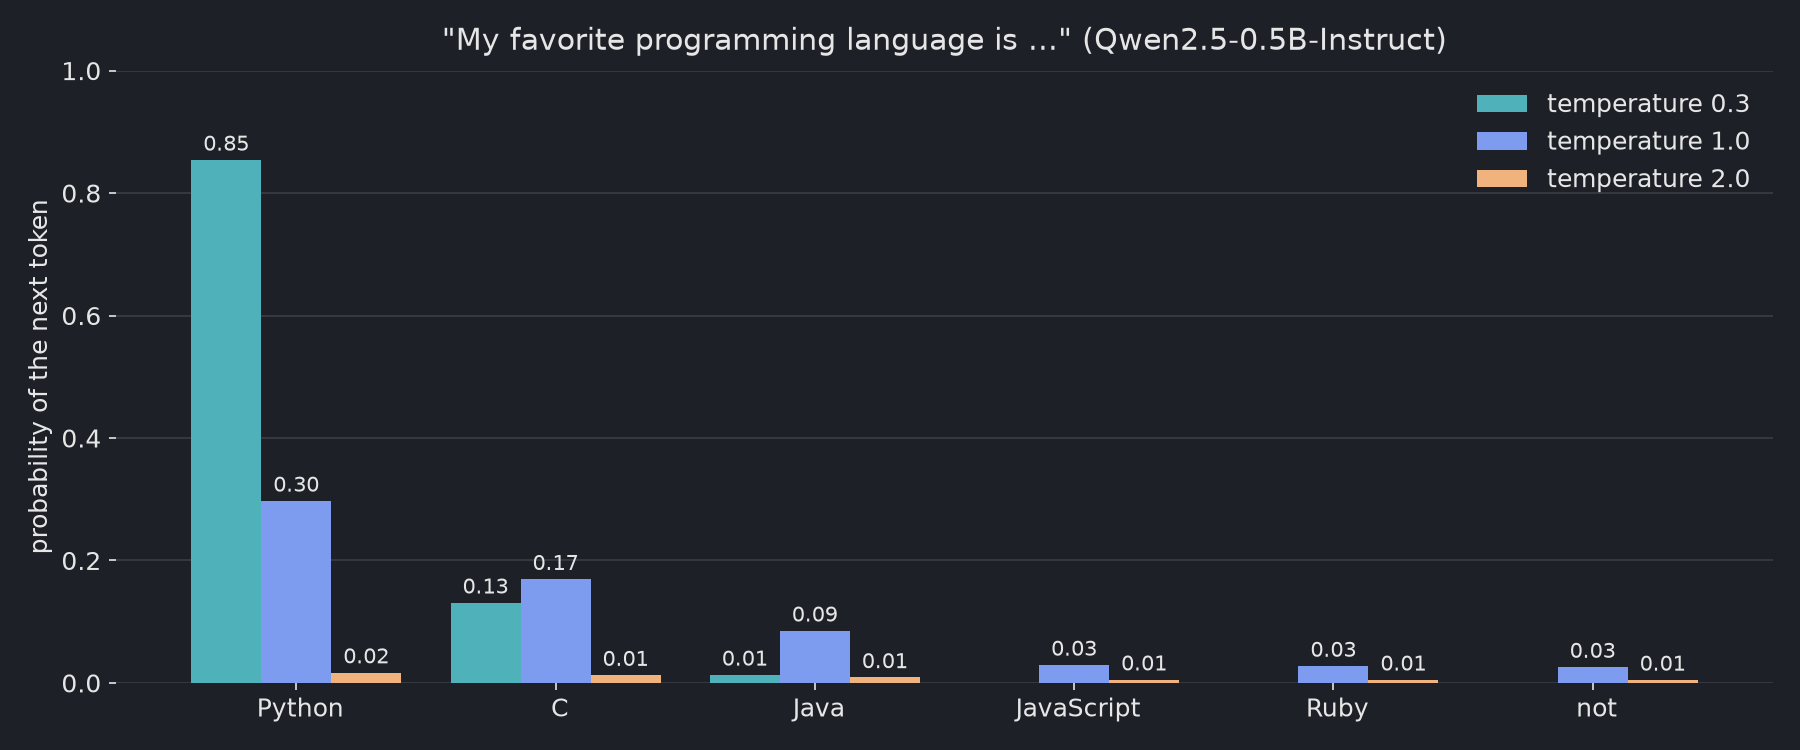Click the y-axis label 'probability of the next token'
This screenshot has height=750, width=1800.
point(39,377)
